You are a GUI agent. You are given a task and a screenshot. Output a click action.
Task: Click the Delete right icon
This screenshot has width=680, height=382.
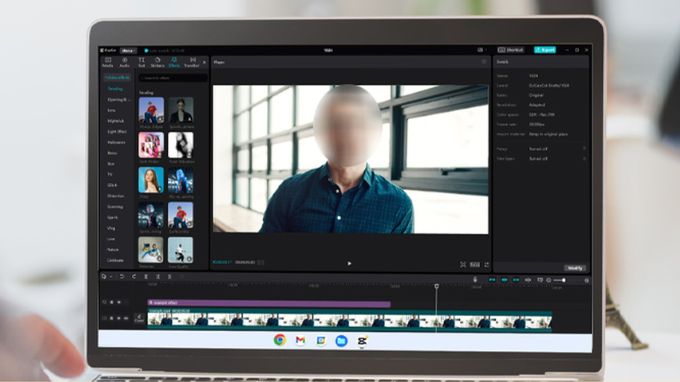170,277
